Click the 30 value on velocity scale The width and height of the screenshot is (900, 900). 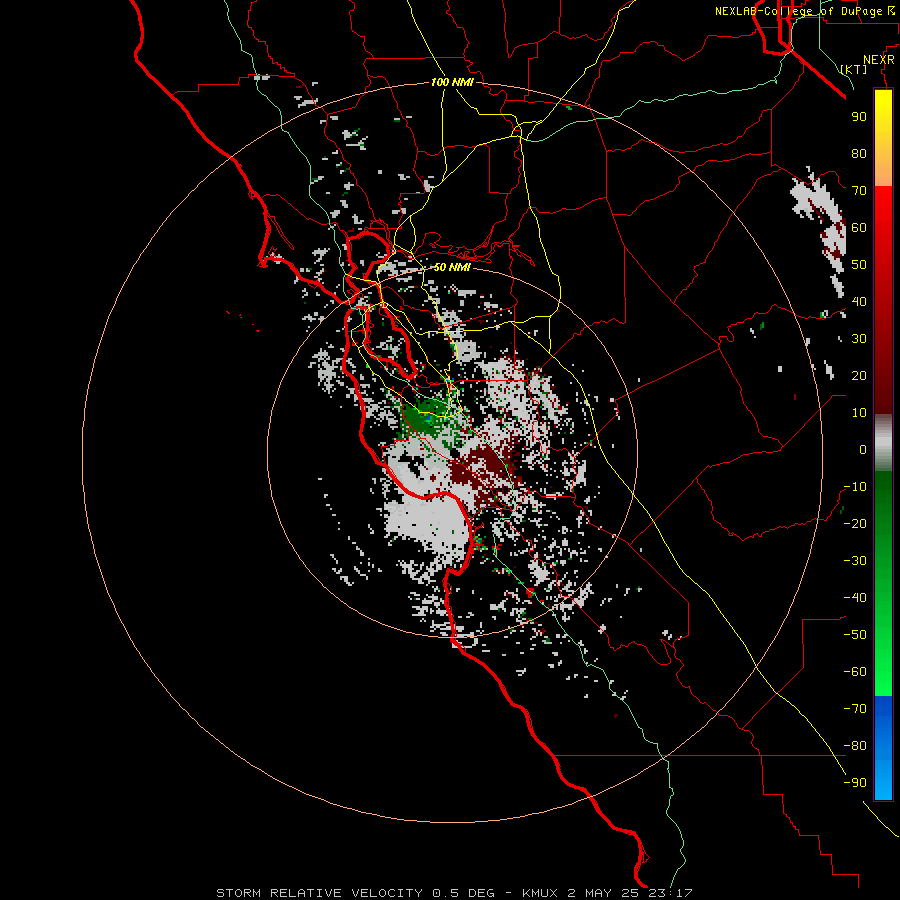point(859,339)
